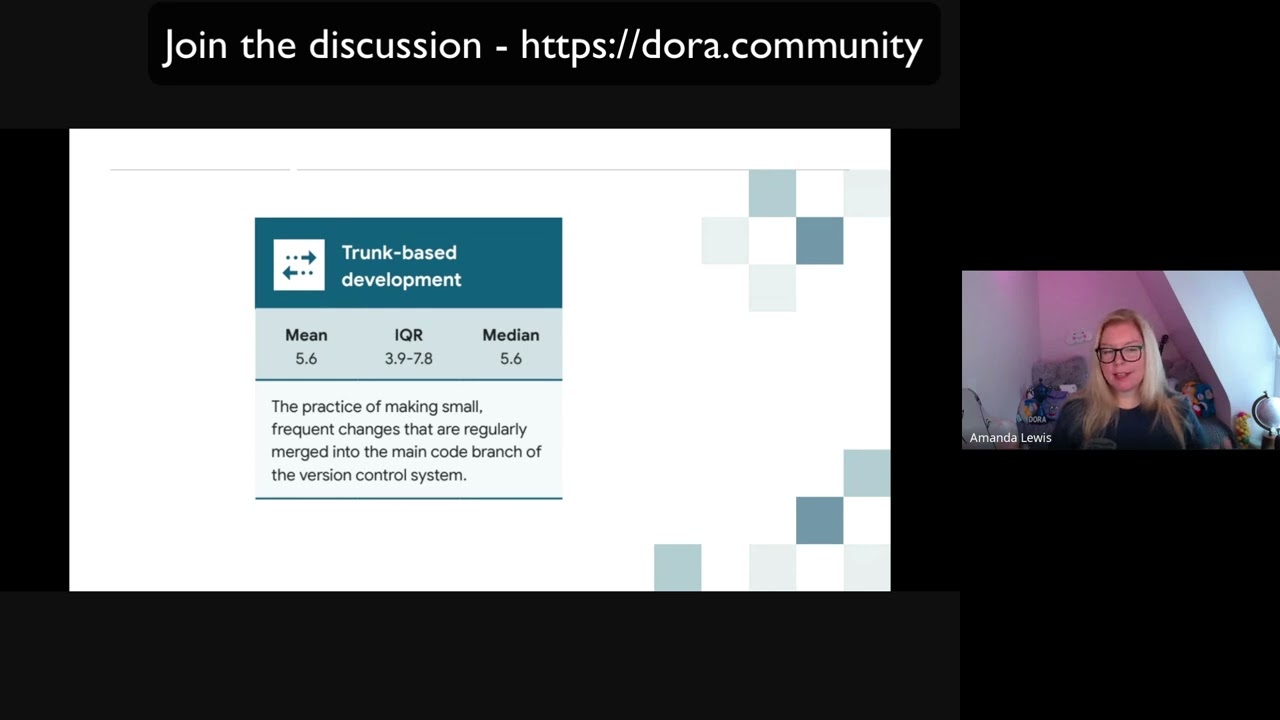This screenshot has width=1280, height=720.
Task: Click the "Mean" column label
Action: pyautogui.click(x=306, y=335)
